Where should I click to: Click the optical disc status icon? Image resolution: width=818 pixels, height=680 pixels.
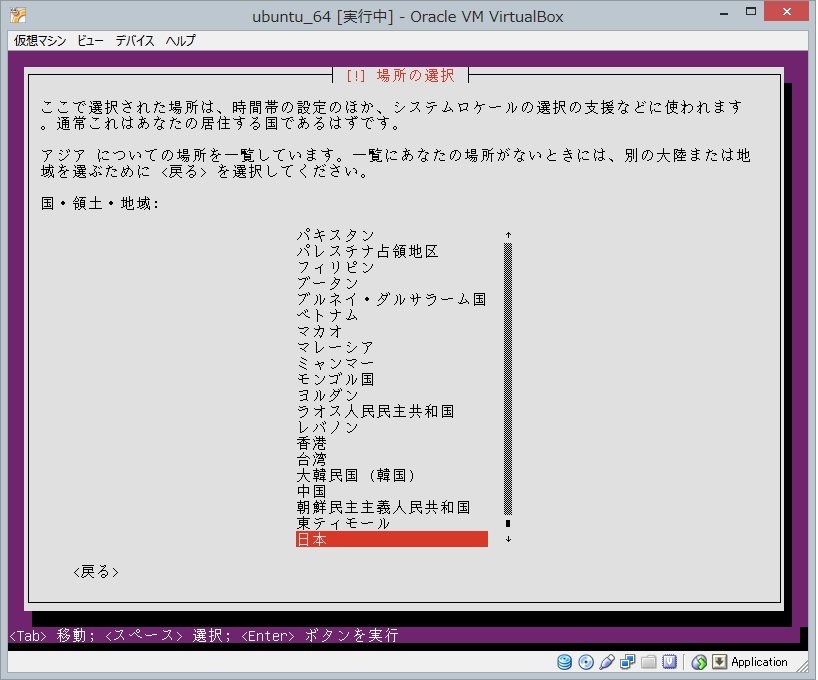pyautogui.click(x=586, y=662)
